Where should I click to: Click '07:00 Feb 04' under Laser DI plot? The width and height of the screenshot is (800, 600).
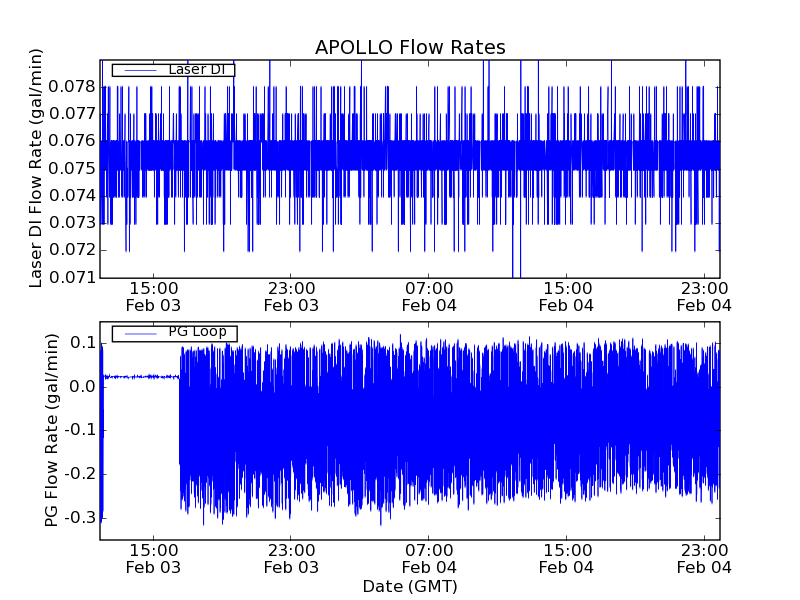tap(429, 297)
